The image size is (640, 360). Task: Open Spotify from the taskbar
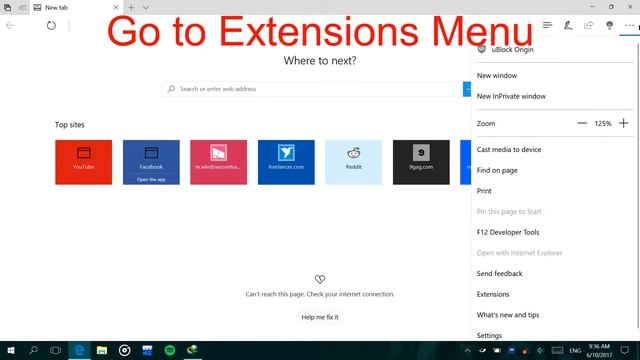point(170,350)
